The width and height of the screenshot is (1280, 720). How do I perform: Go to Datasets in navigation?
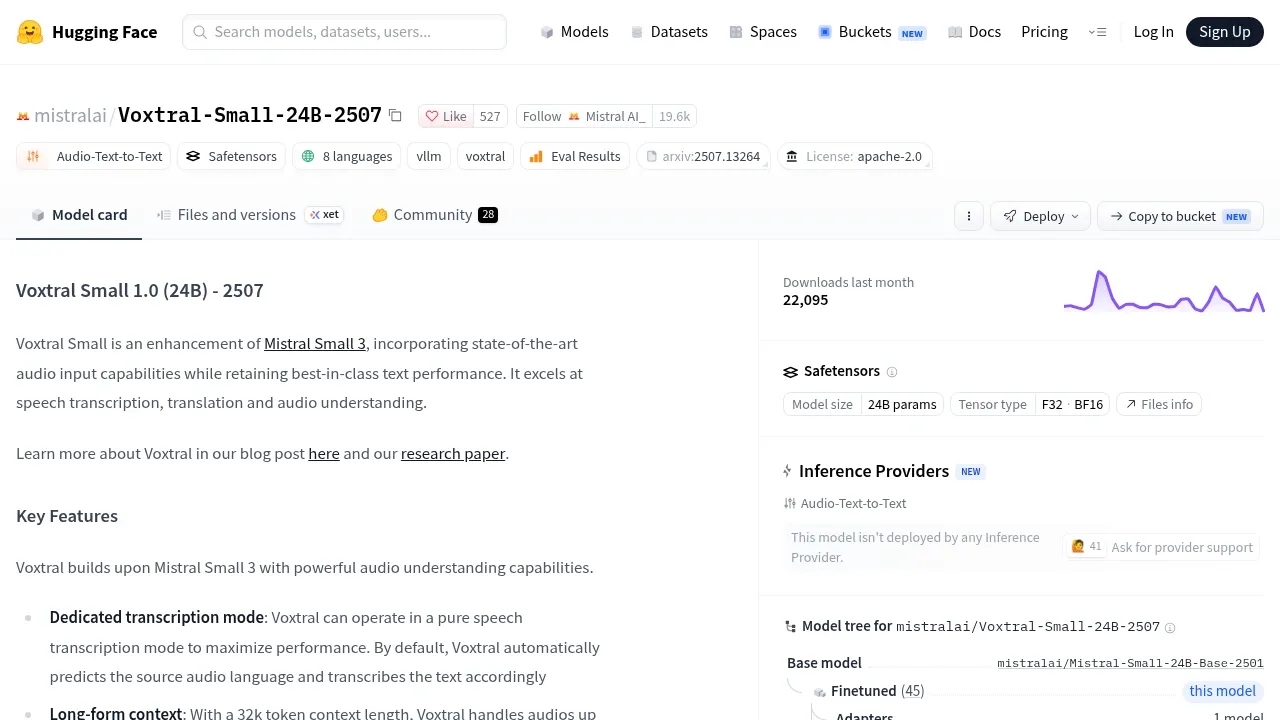click(x=669, y=32)
